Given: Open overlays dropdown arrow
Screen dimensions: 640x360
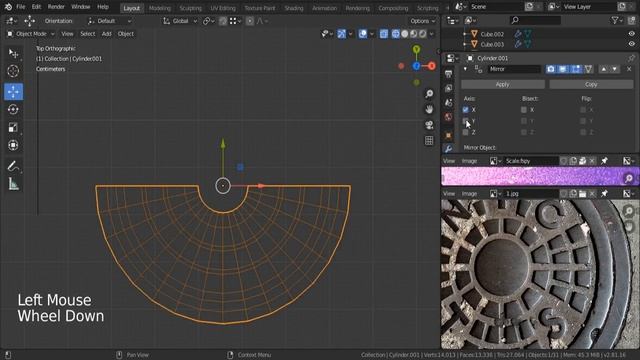Looking at the screenshot, I should [x=372, y=34].
